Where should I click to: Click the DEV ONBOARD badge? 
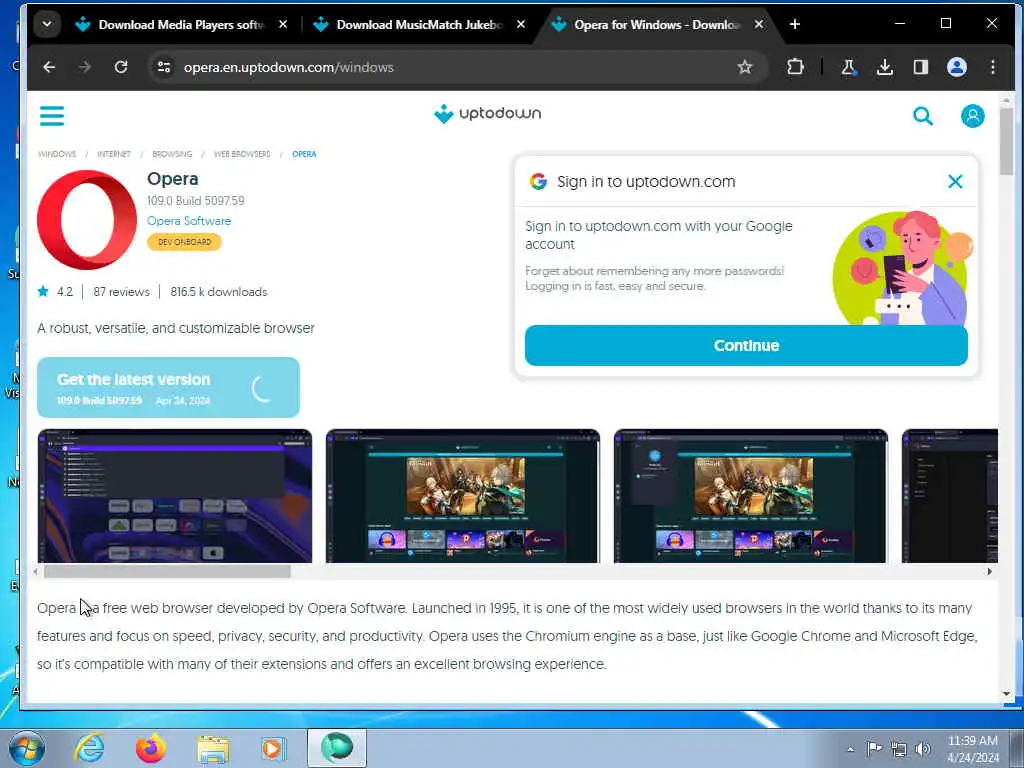[x=184, y=242]
